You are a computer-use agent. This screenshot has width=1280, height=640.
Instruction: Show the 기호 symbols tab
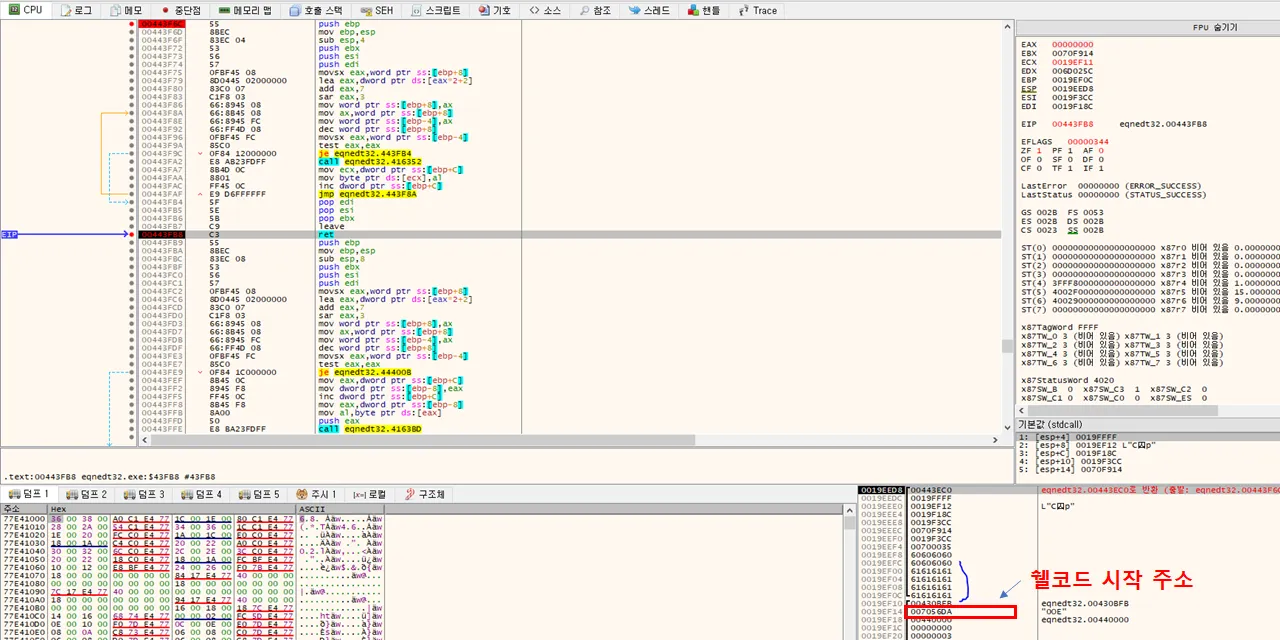click(x=494, y=10)
